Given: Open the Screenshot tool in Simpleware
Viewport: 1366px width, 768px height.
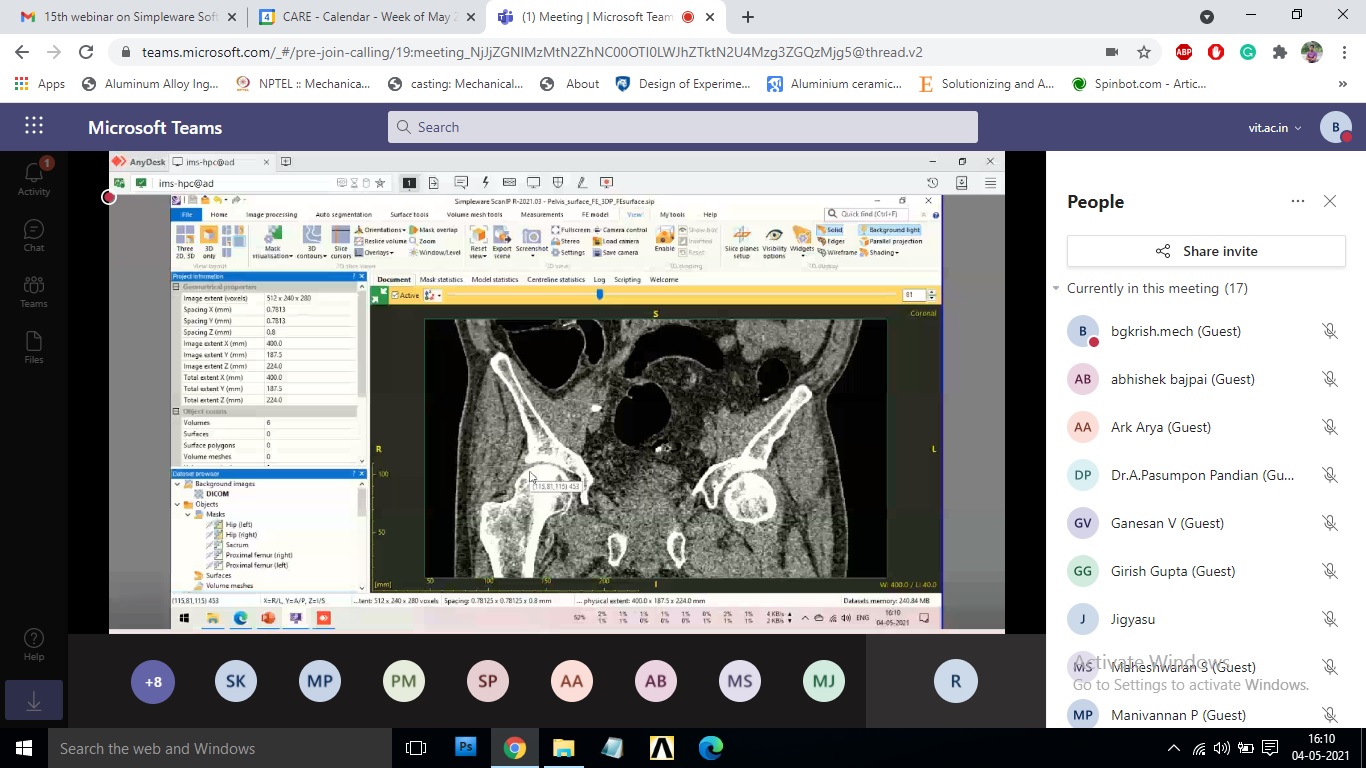Looking at the screenshot, I should tap(531, 237).
